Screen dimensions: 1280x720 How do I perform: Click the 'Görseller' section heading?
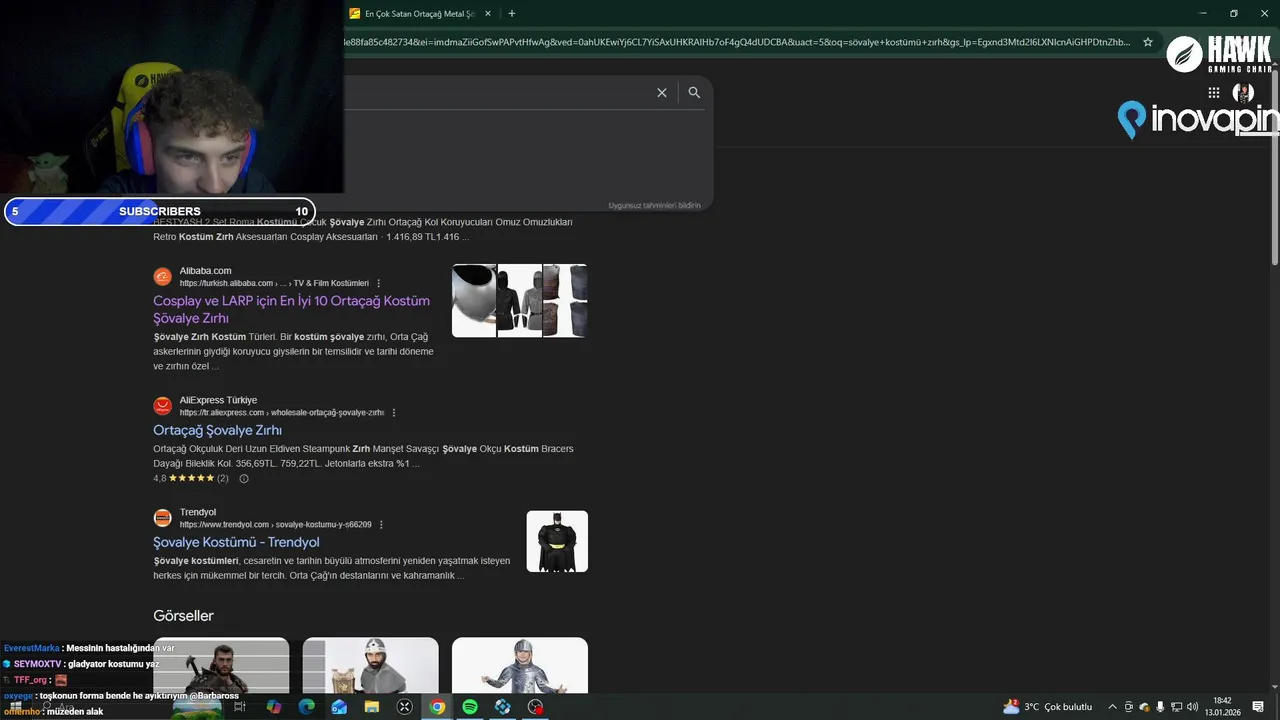tap(183, 616)
